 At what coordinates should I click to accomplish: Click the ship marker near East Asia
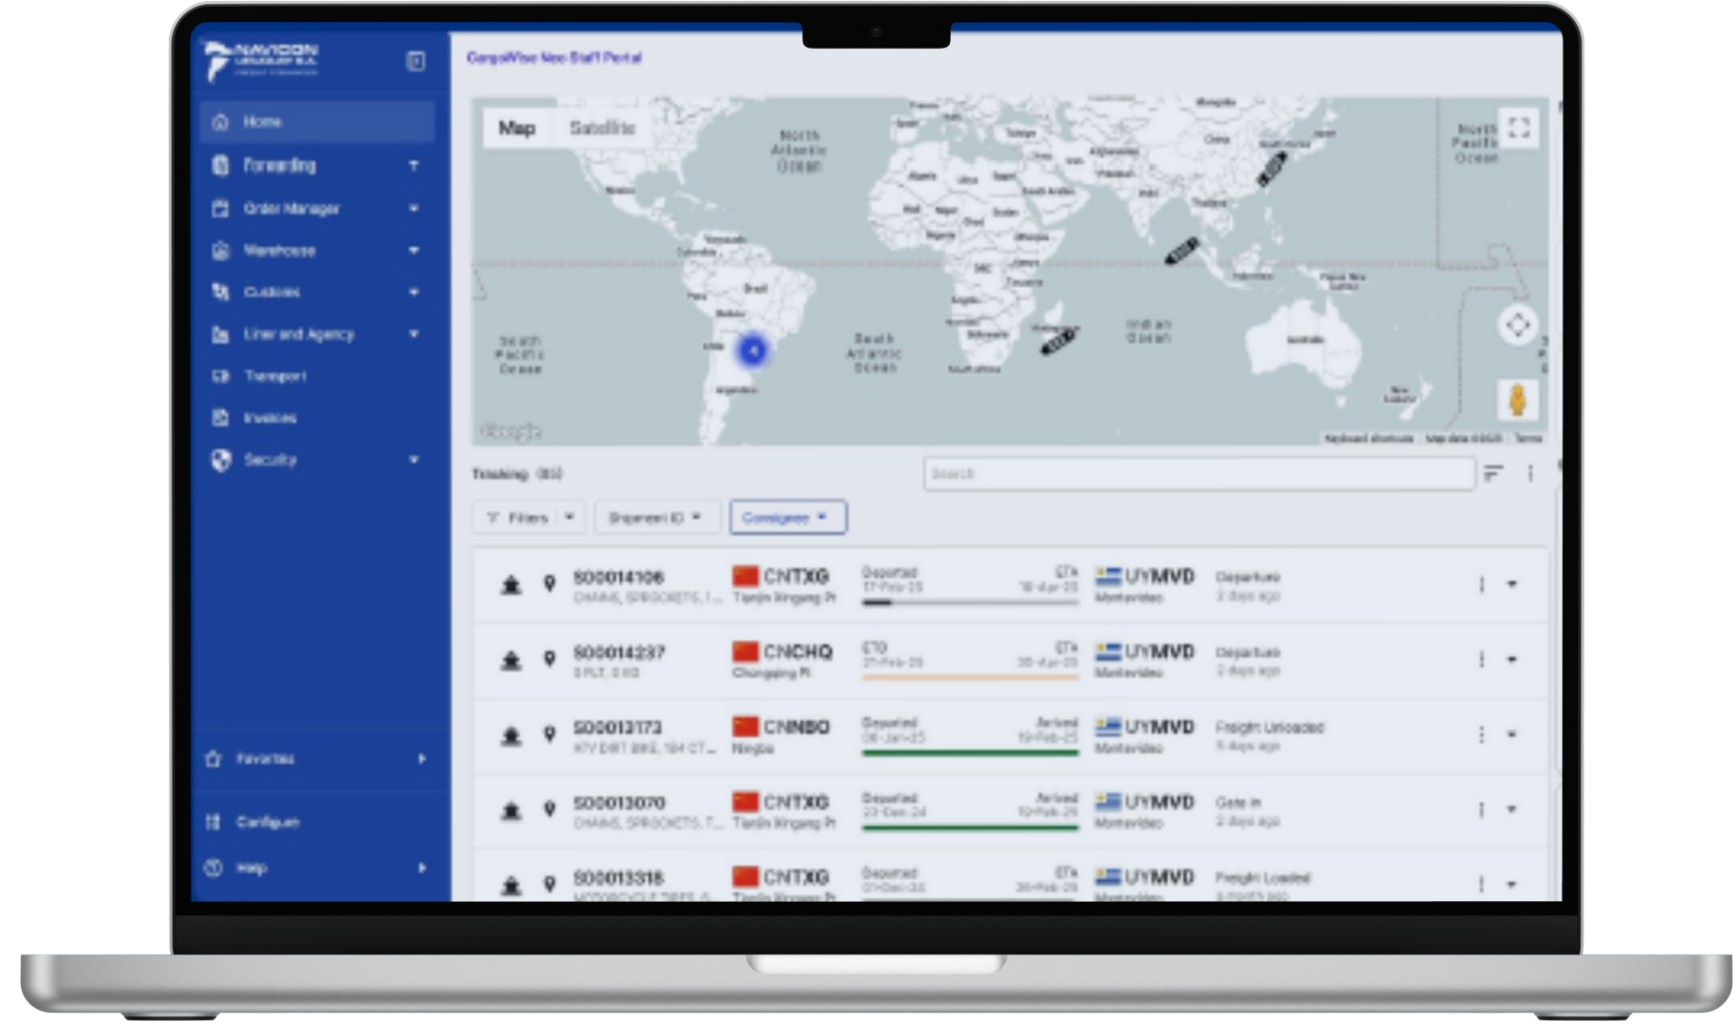1271,170
